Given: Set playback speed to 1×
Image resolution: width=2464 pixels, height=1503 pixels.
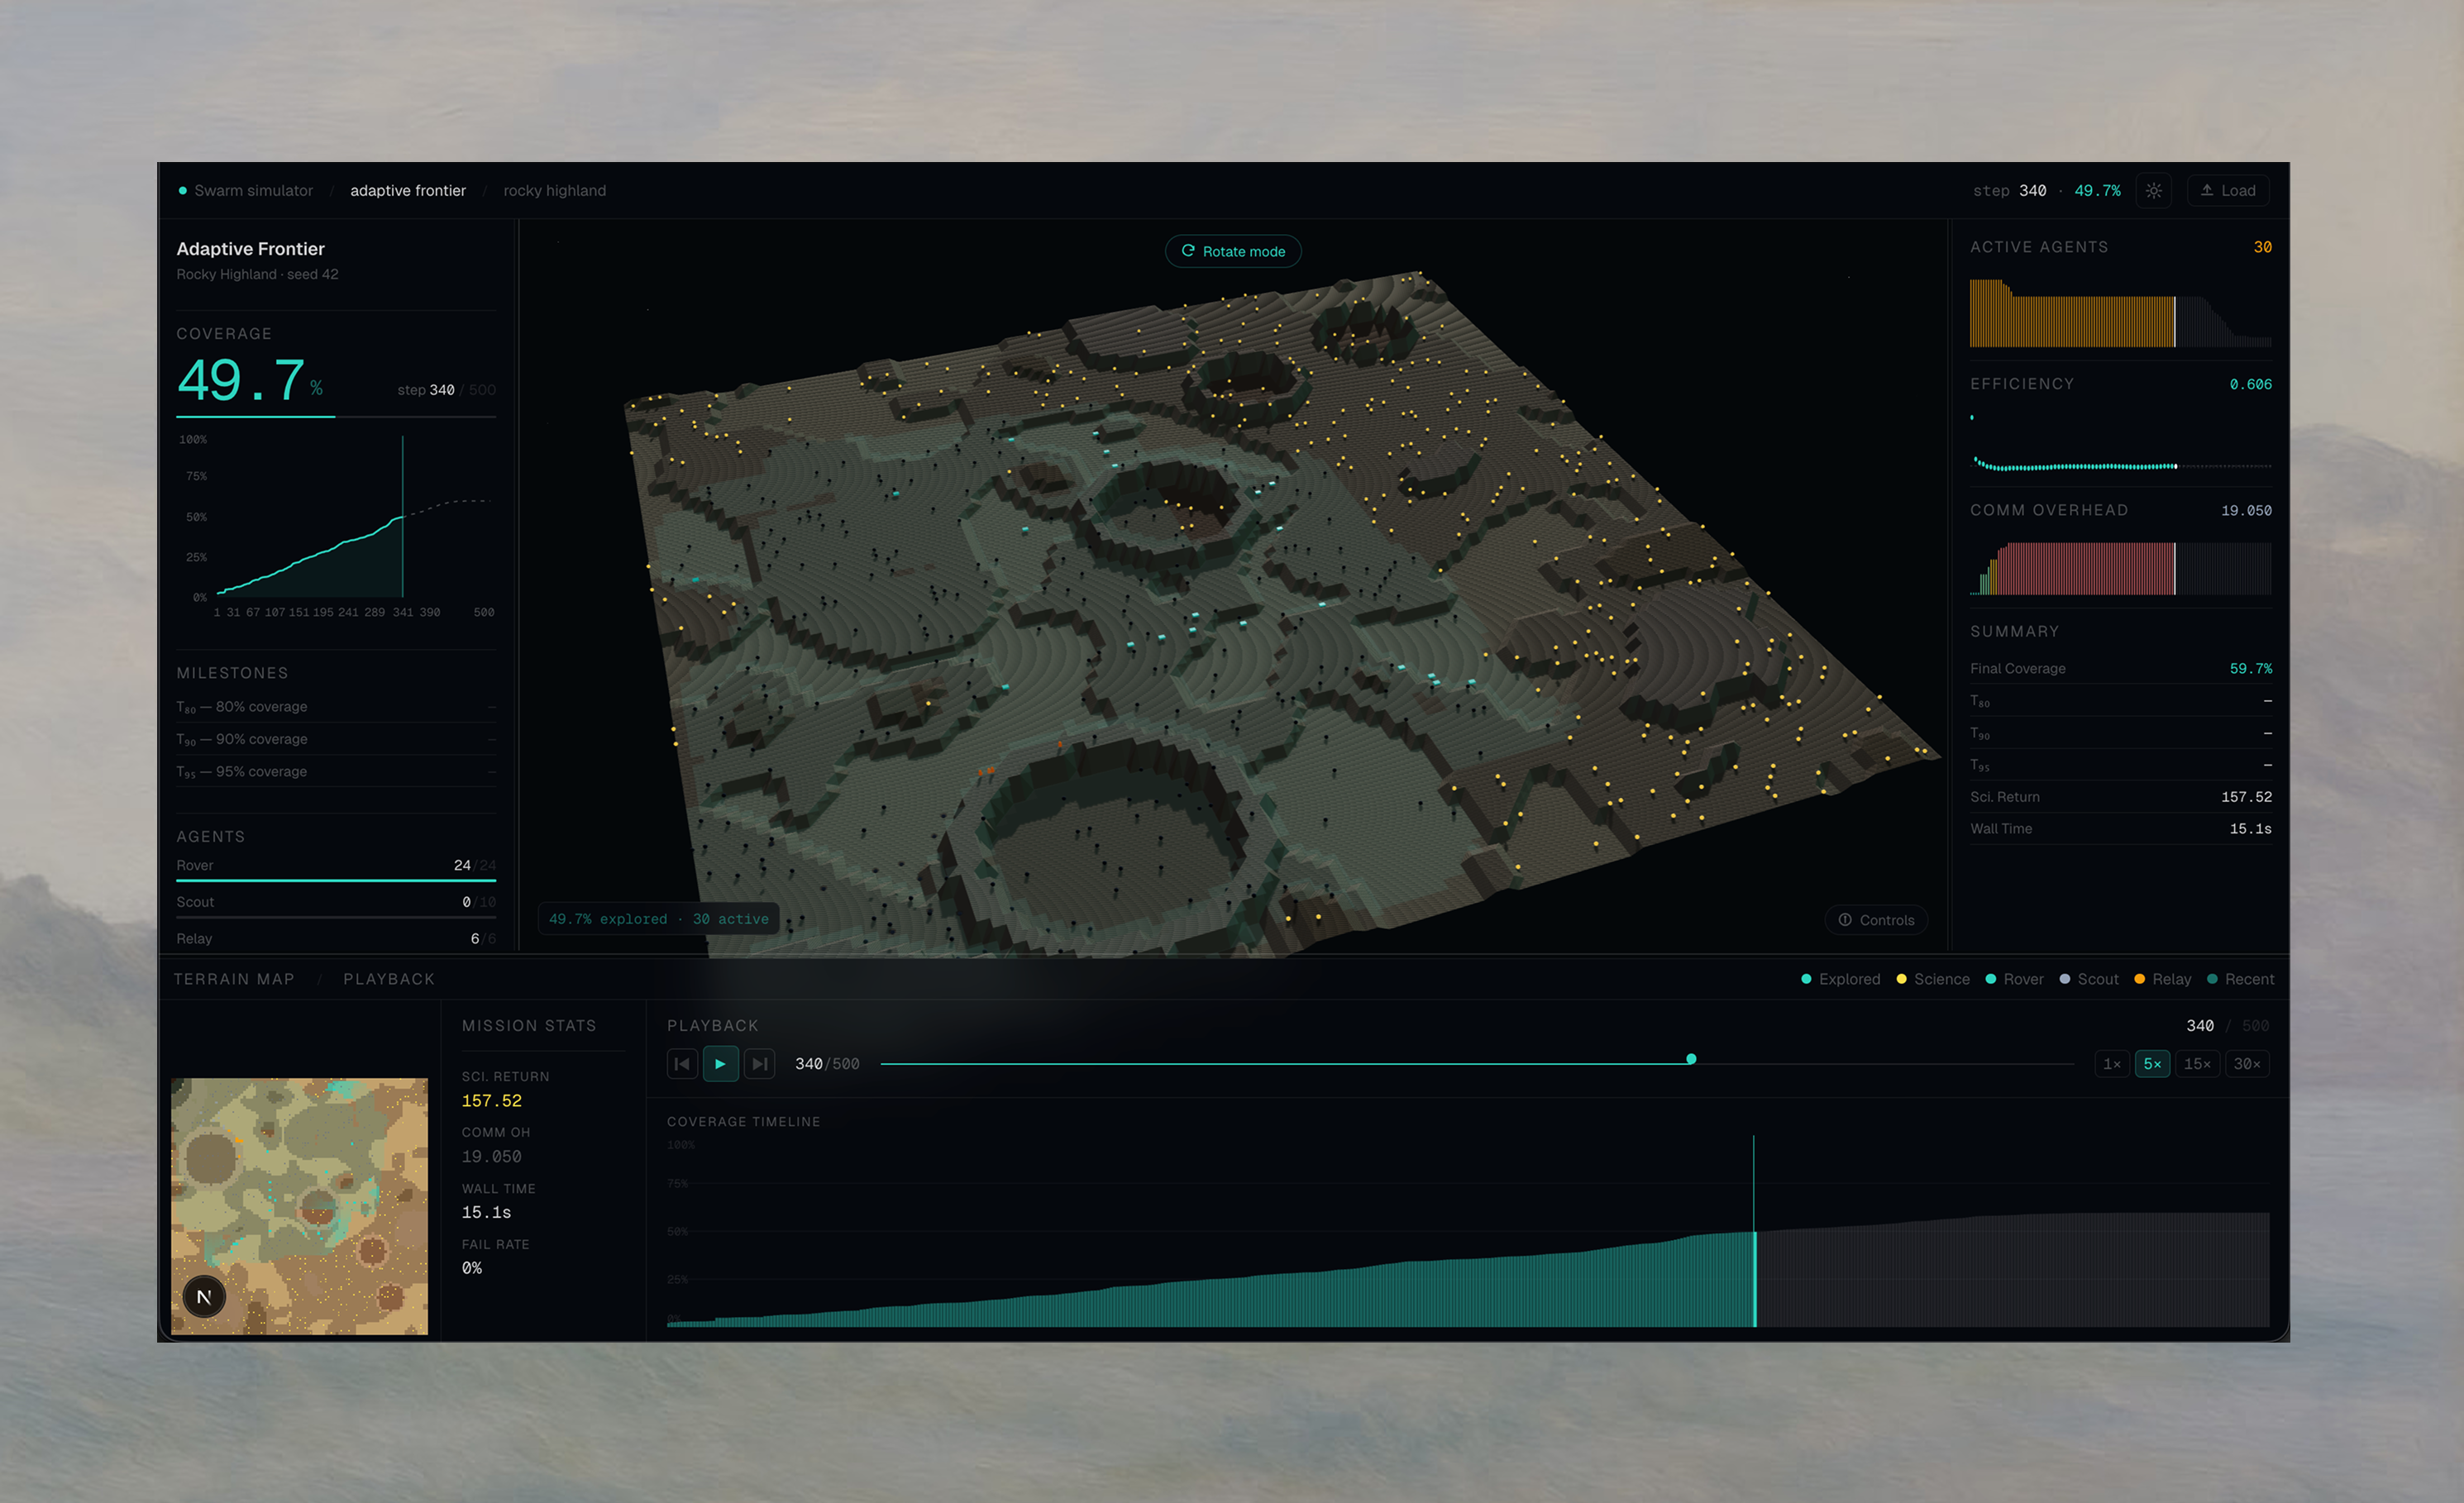Looking at the screenshot, I should pos(2111,1063).
